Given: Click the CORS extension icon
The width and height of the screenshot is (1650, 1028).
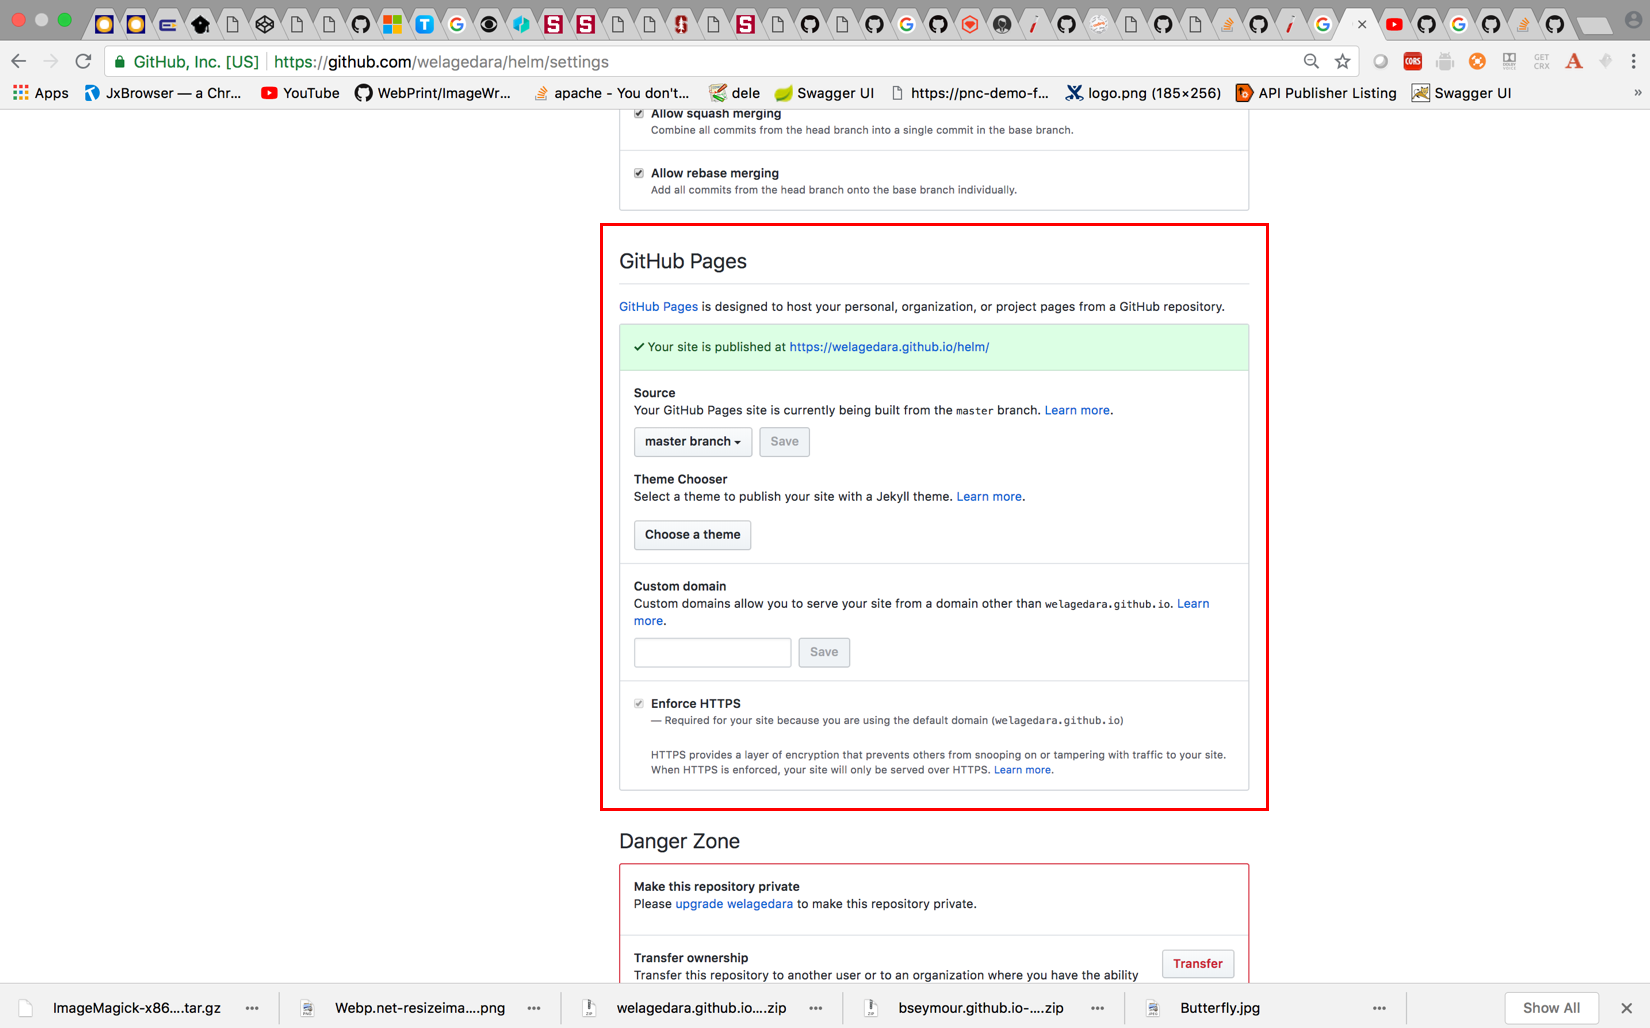Looking at the screenshot, I should (1412, 61).
